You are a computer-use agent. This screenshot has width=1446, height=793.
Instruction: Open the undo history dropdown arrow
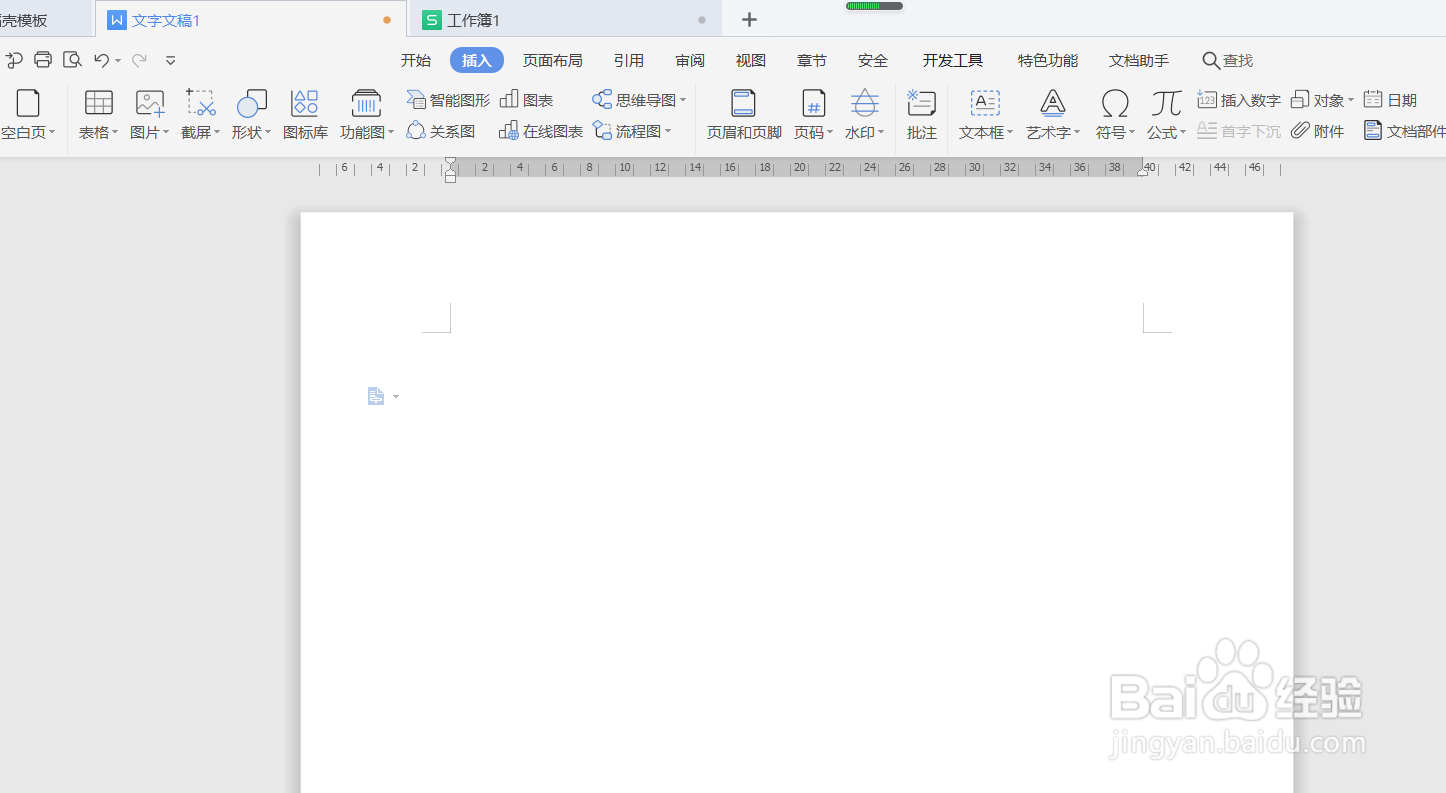click(x=118, y=61)
